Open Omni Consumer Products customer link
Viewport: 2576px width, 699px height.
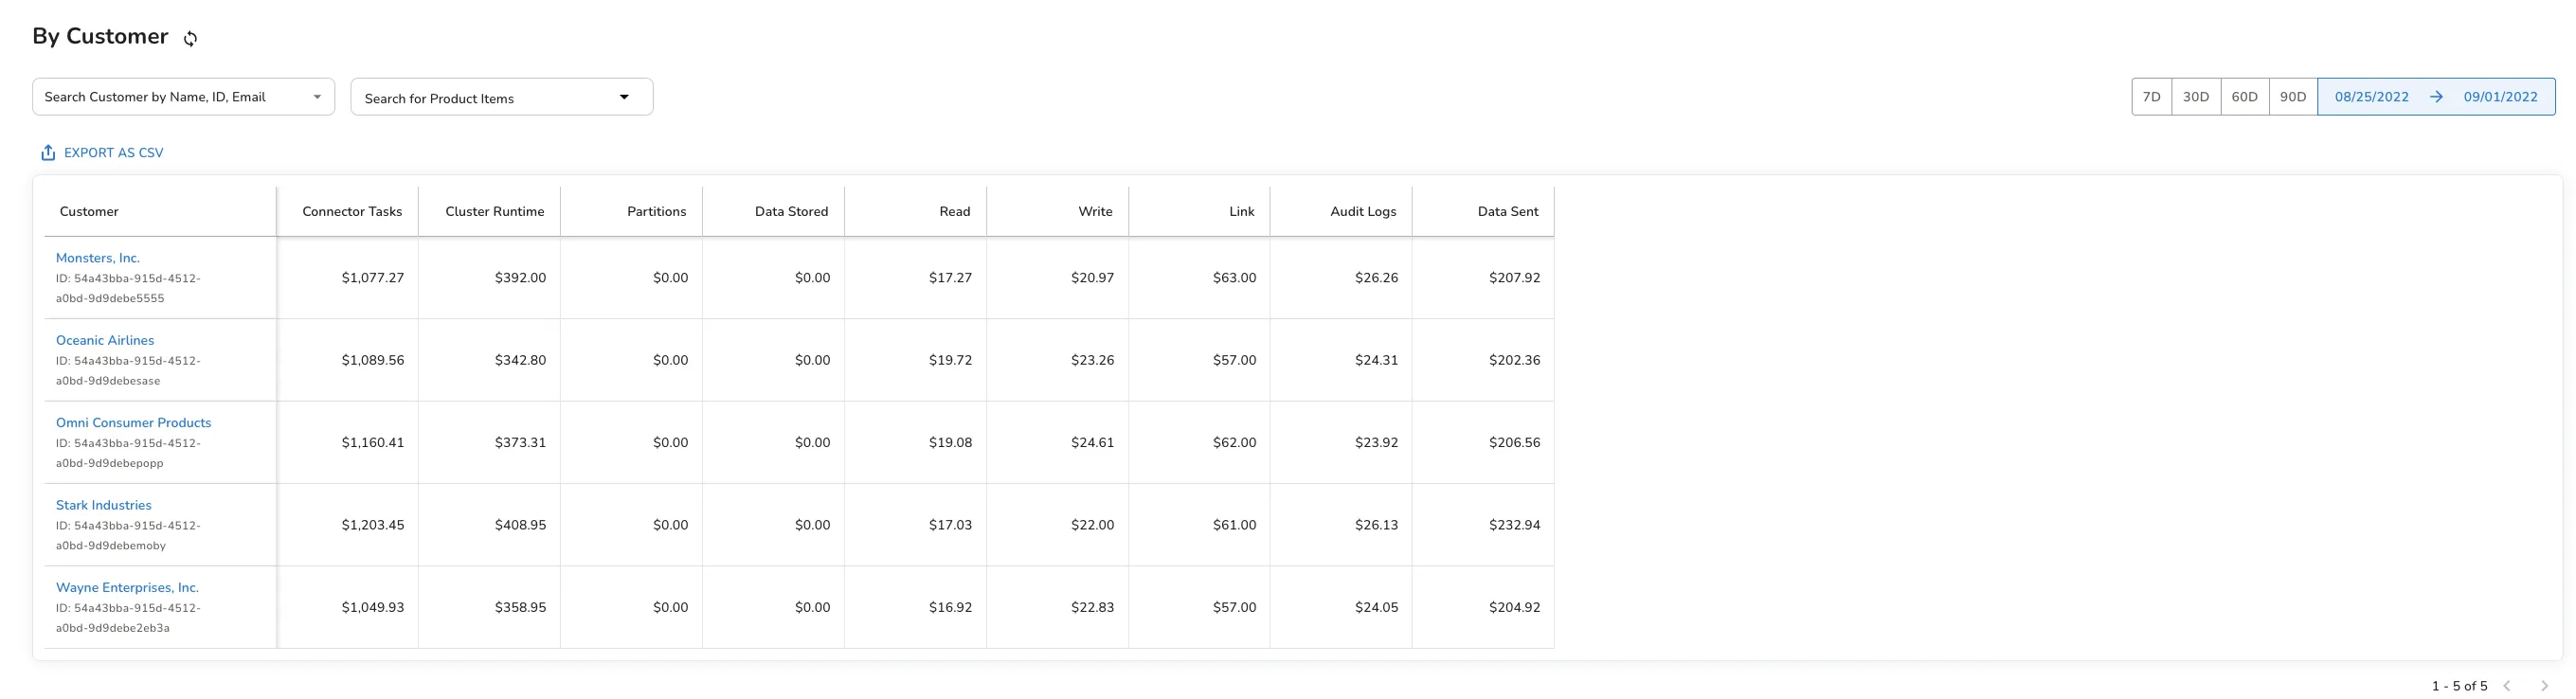(133, 423)
